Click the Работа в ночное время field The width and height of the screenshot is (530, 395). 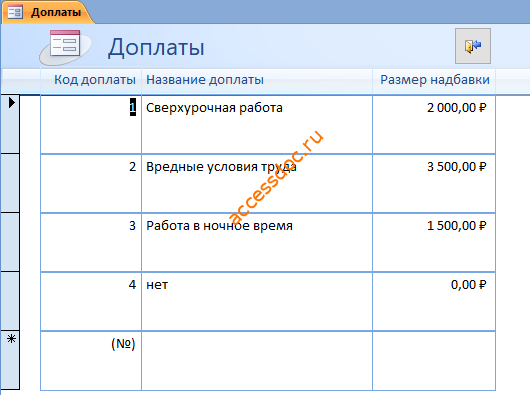tap(257, 242)
